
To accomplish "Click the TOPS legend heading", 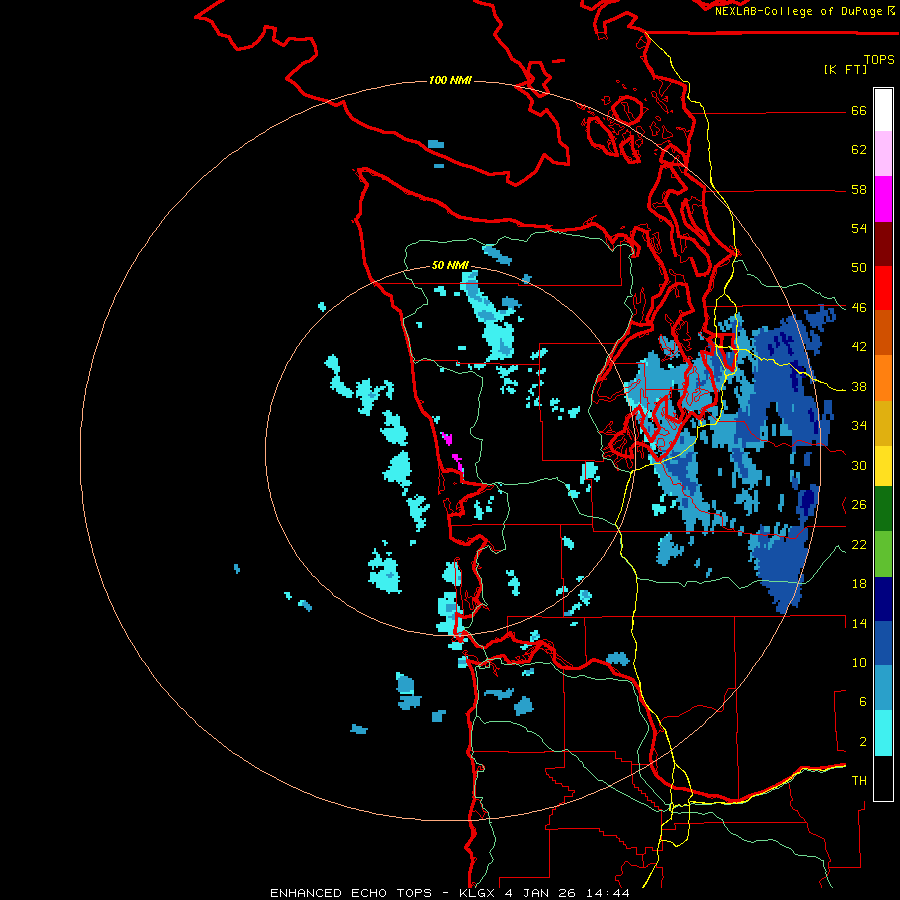I will click(x=879, y=59).
